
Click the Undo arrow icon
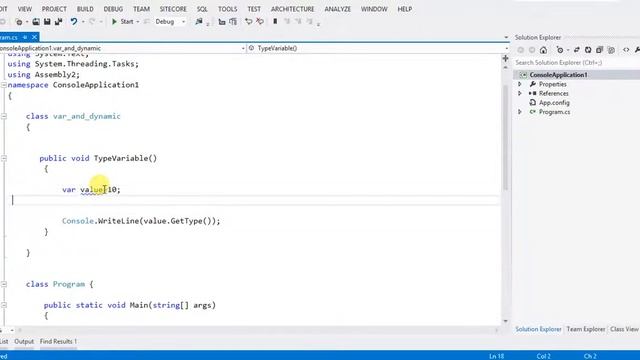(x=73, y=22)
